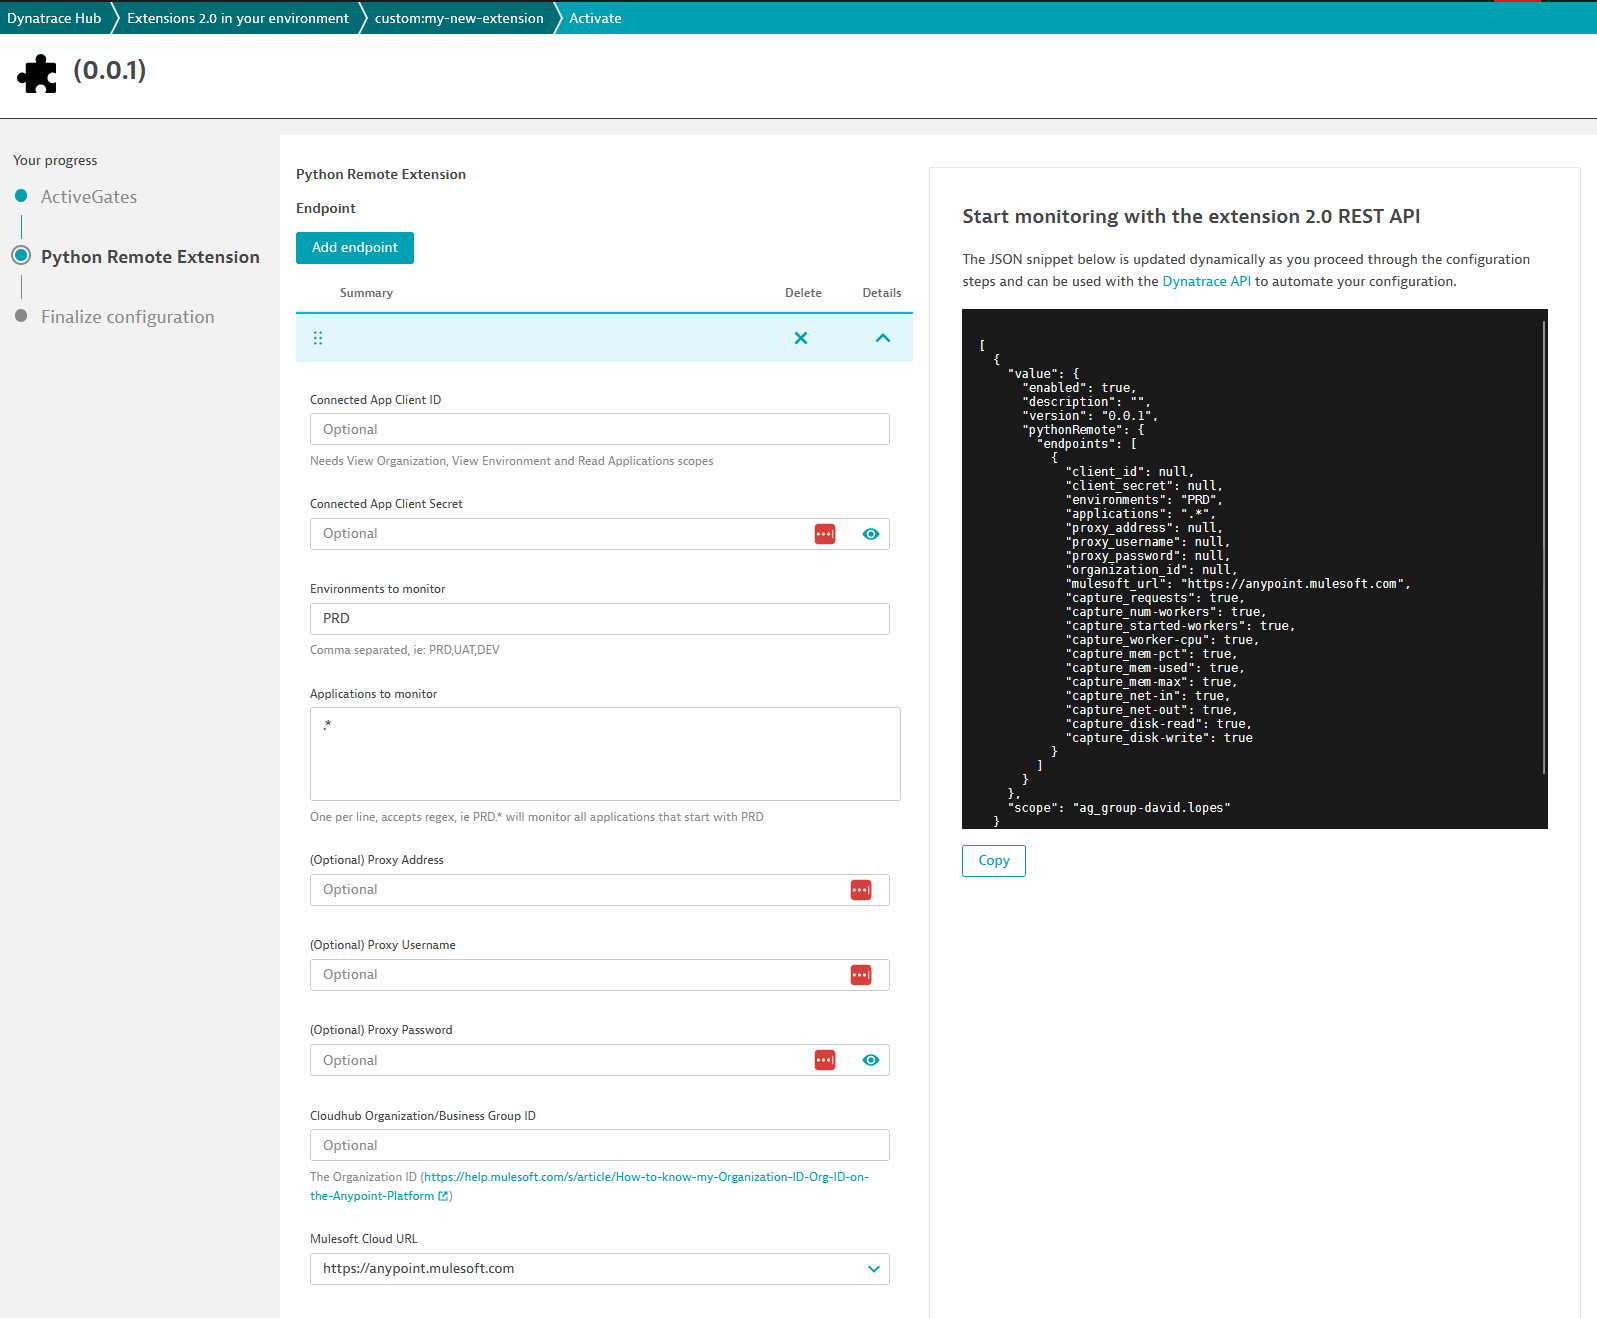Click the external-link icon after Anypoint-Platform
The height and width of the screenshot is (1318, 1597).
(443, 1196)
